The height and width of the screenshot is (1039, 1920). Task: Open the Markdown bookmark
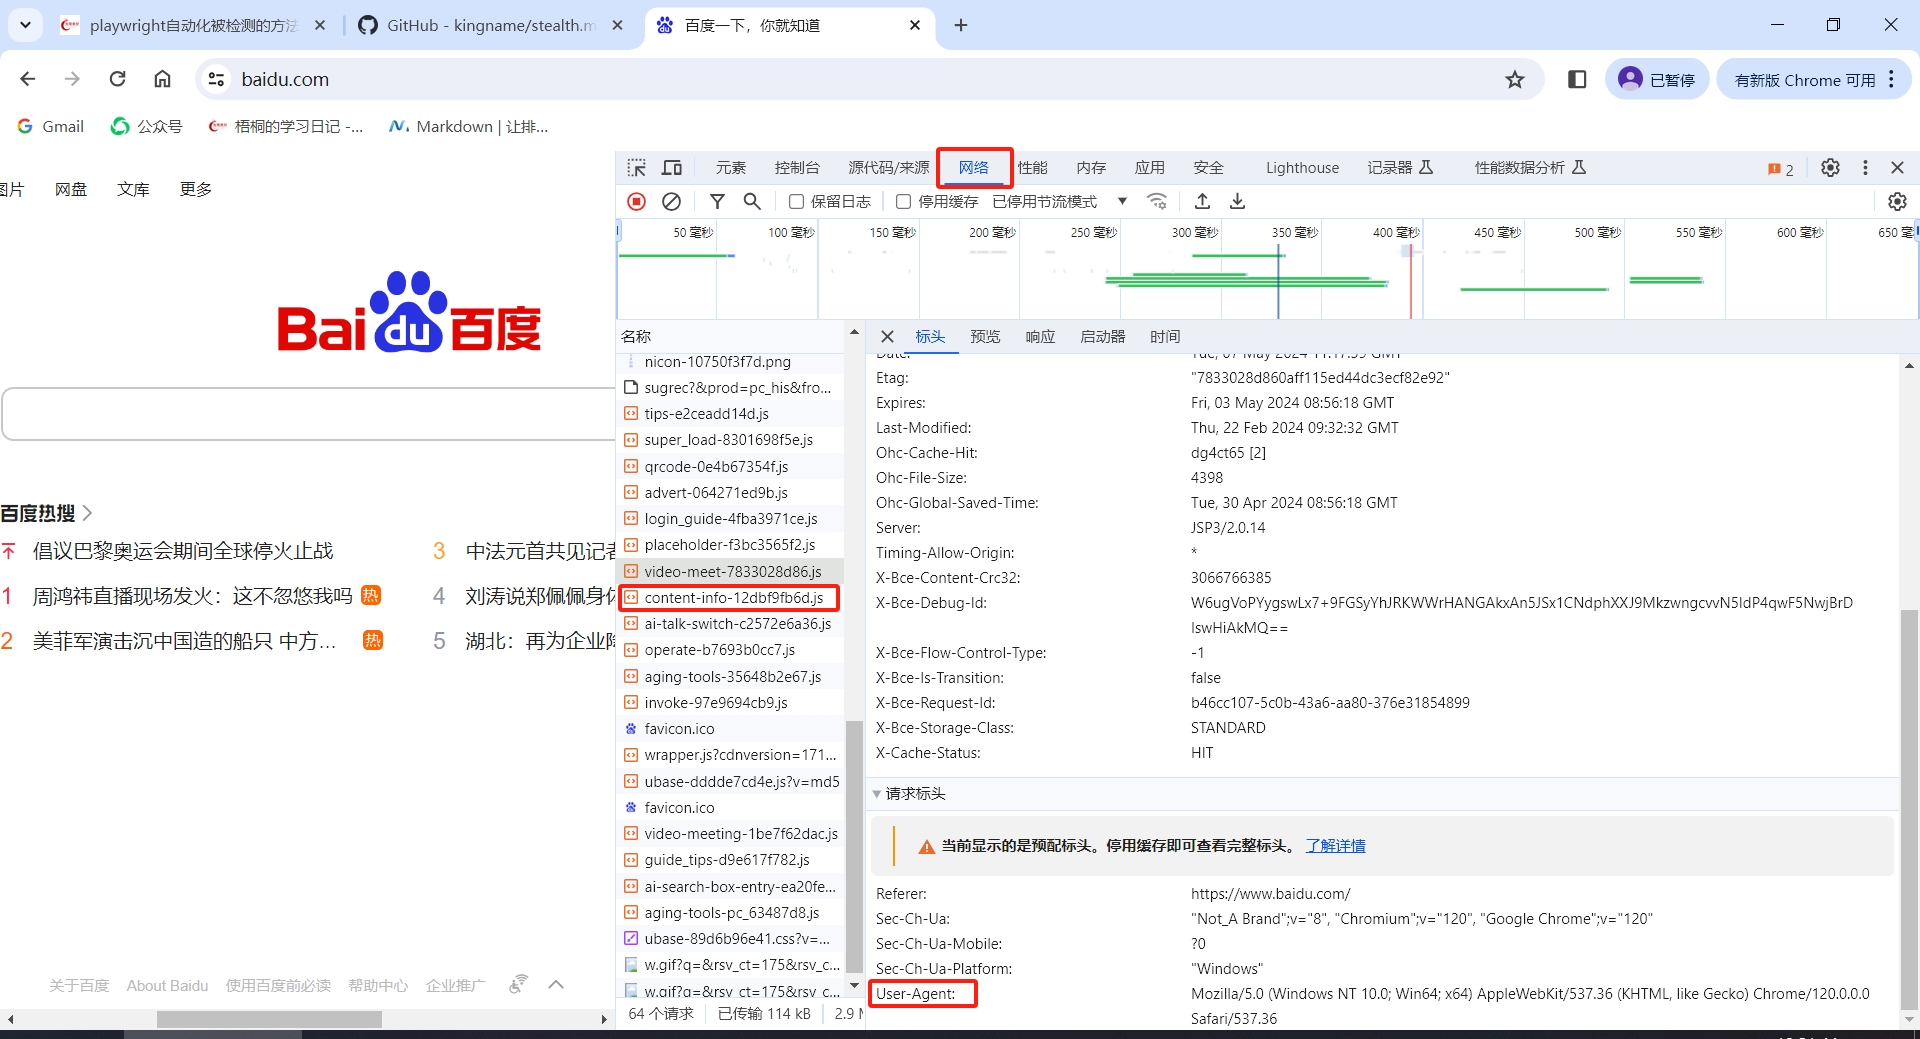tap(468, 126)
